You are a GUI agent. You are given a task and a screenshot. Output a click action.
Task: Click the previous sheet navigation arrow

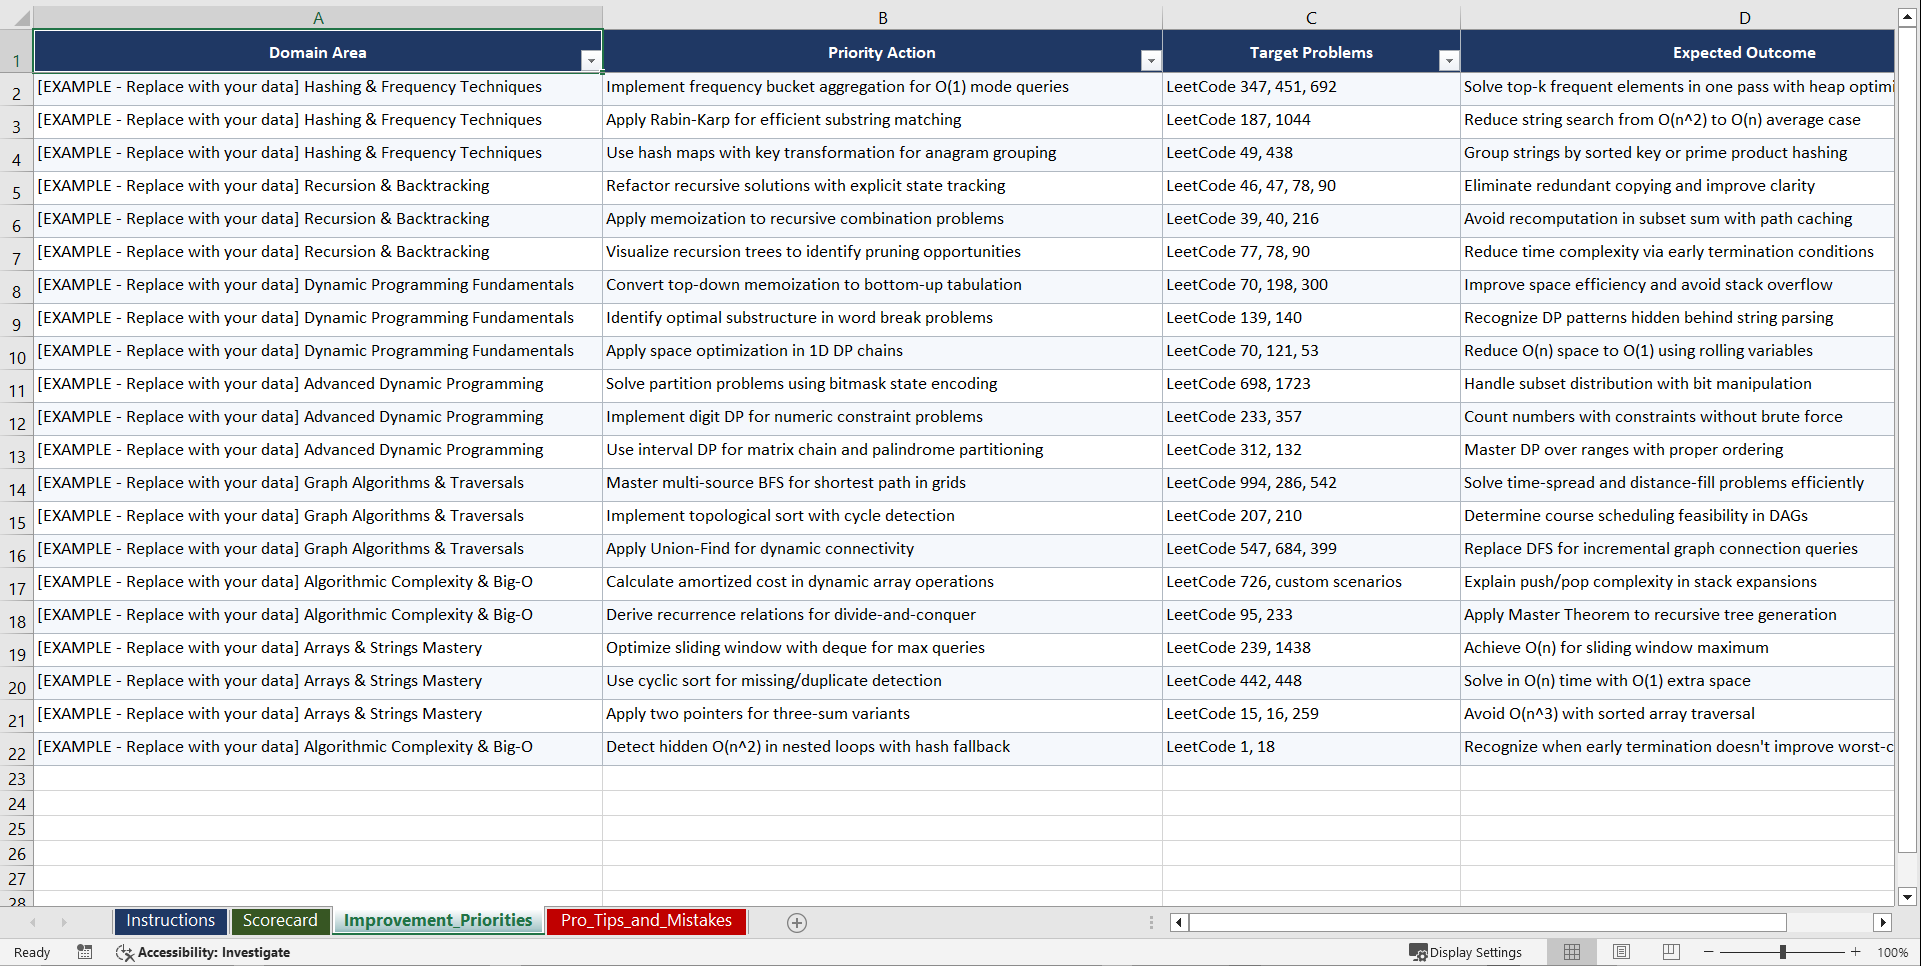pos(35,922)
